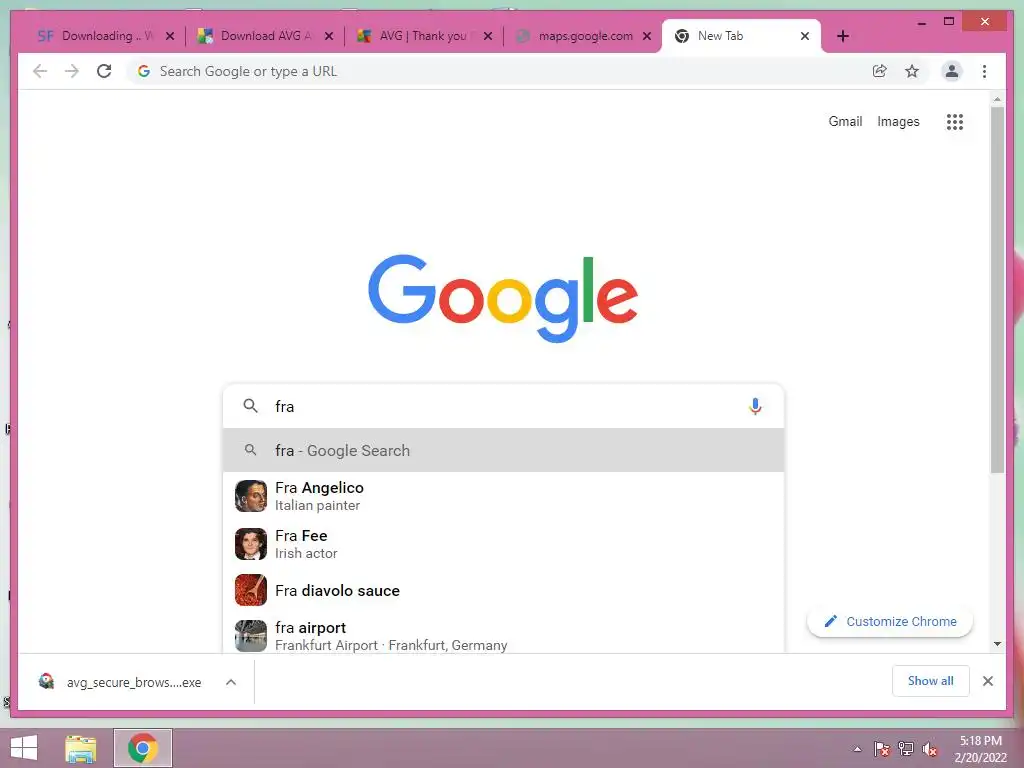1024x768 pixels.
Task: Click the Google logo
Action: click(503, 298)
